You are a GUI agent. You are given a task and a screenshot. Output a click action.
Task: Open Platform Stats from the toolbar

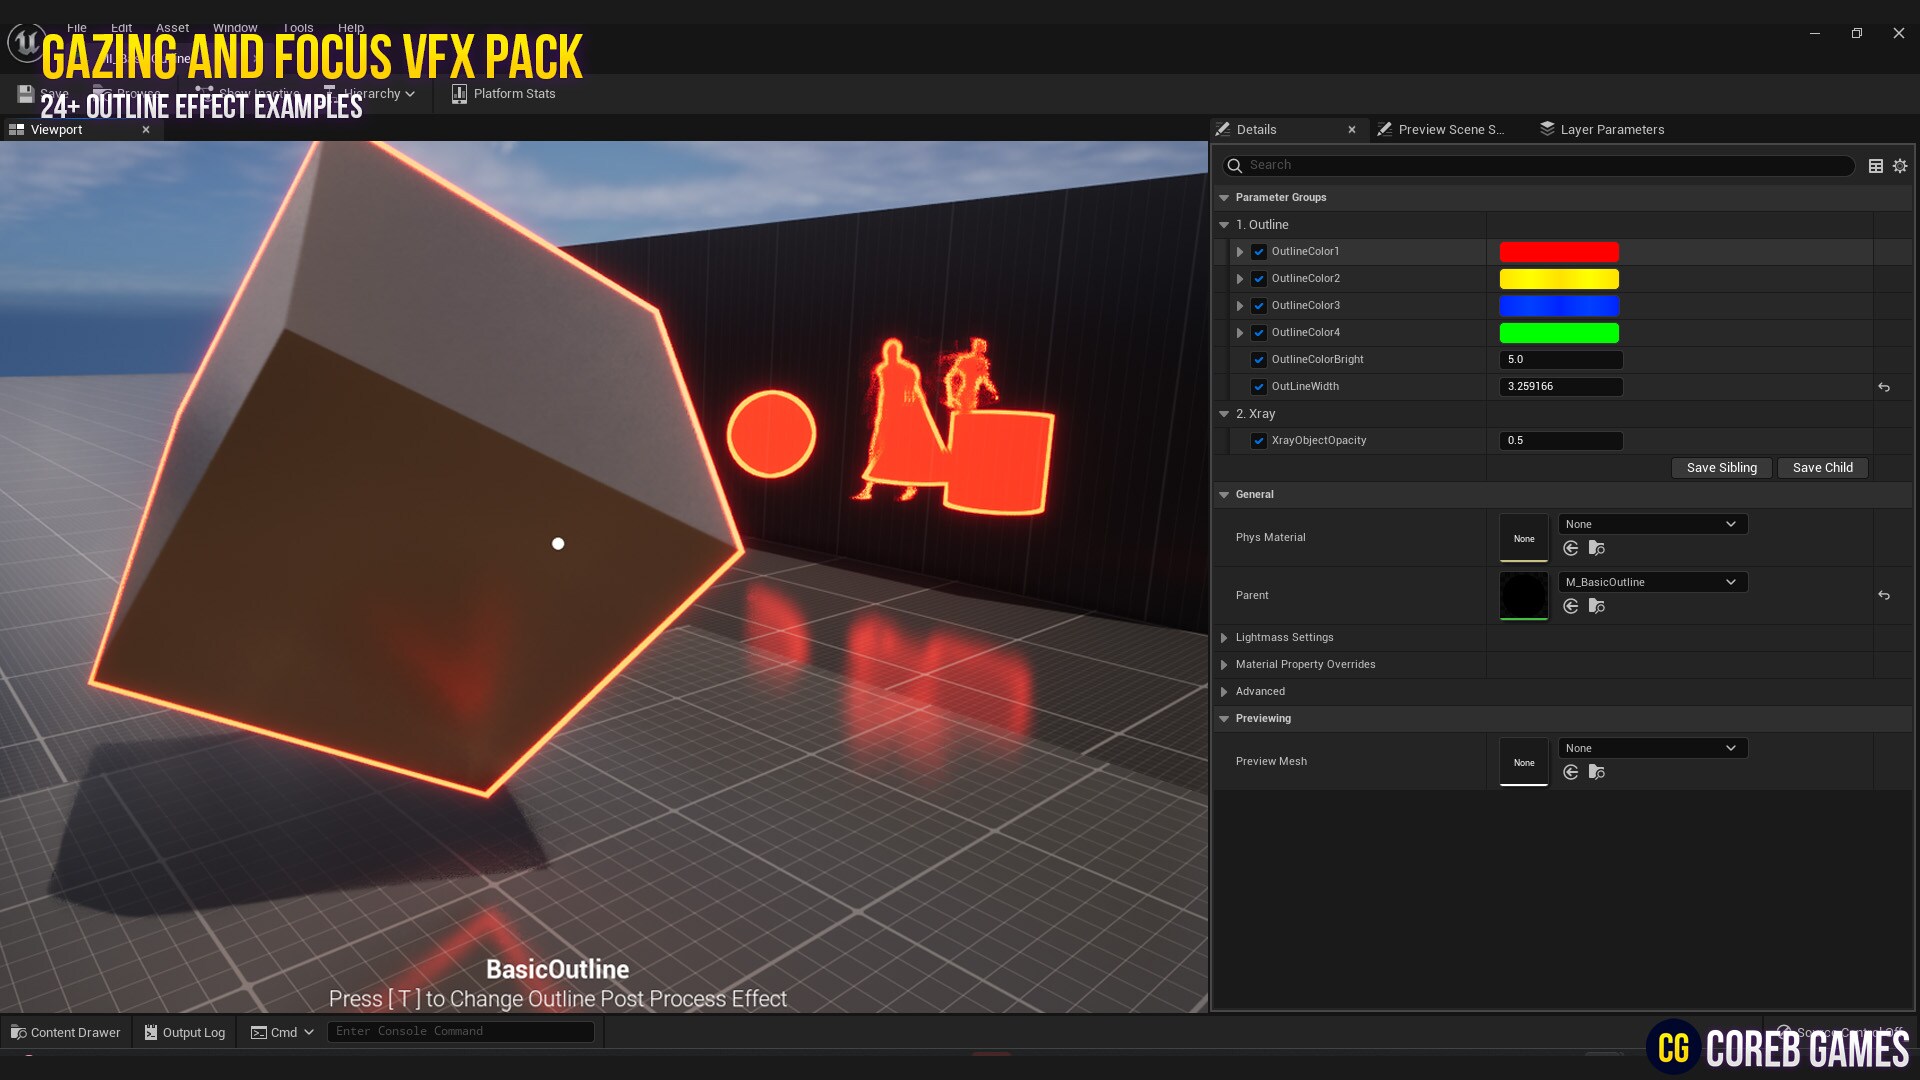(503, 93)
